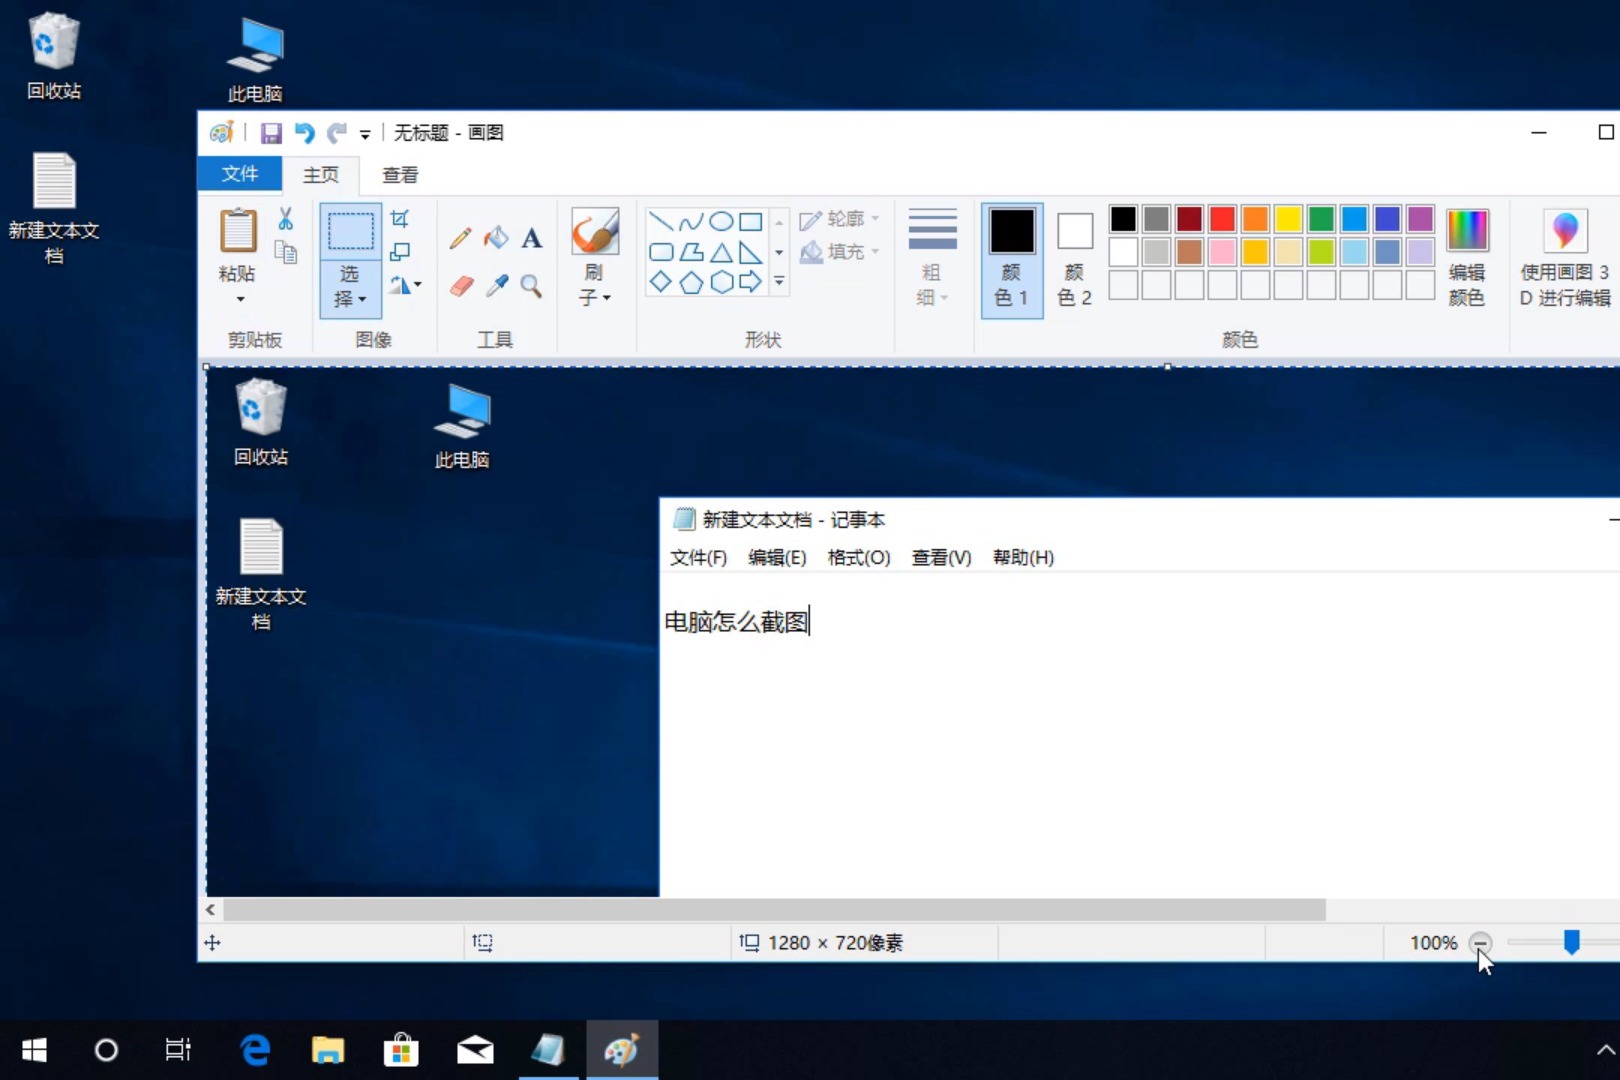Choose the Pentagon shape

pos(691,282)
